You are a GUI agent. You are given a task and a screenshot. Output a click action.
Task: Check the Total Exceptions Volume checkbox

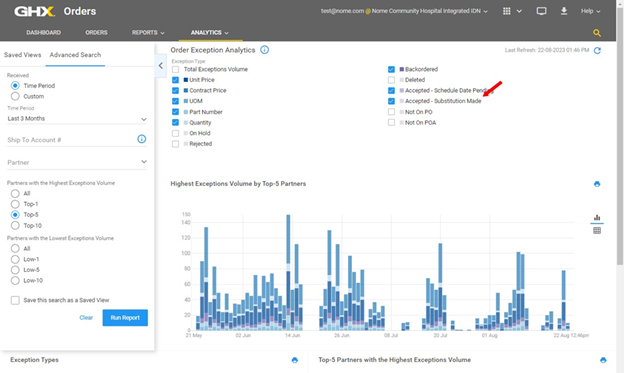(x=176, y=69)
